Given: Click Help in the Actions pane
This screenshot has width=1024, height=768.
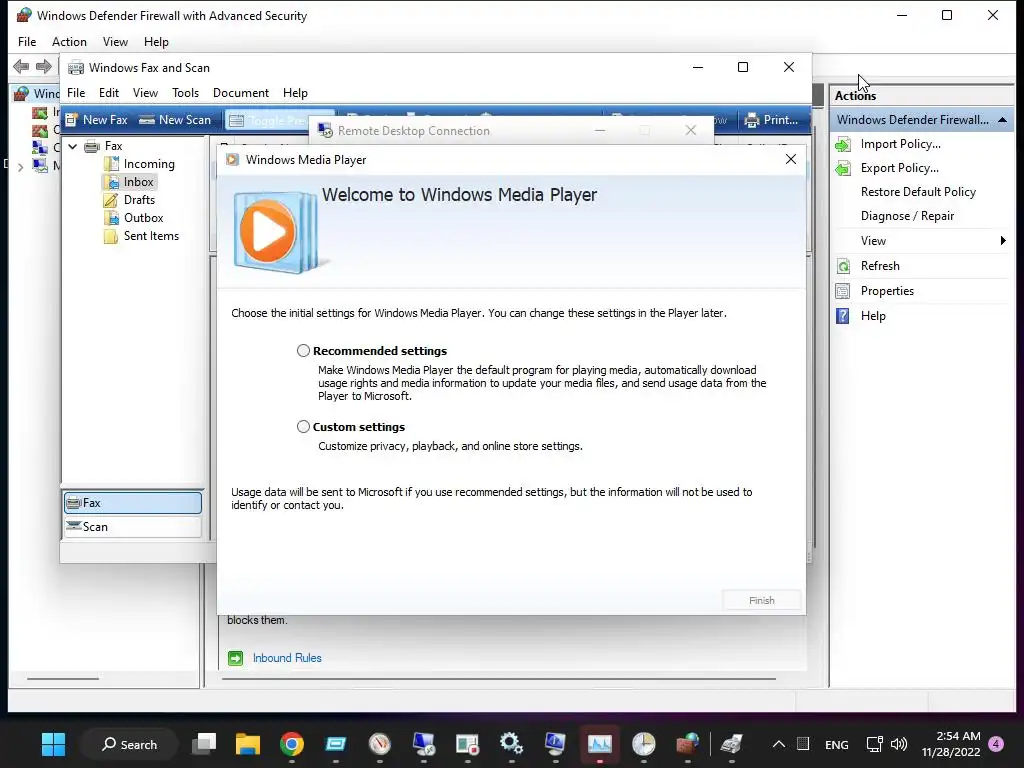Looking at the screenshot, I should click(x=872, y=315).
